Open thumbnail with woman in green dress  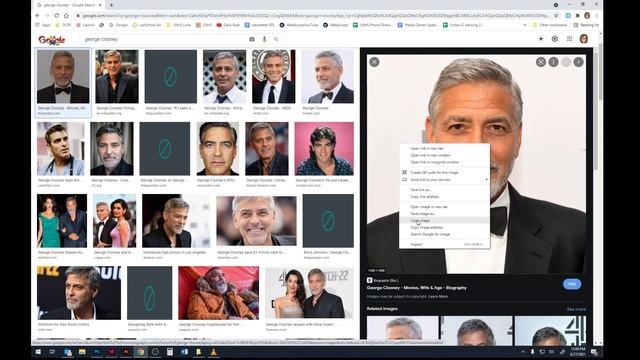[62, 221]
